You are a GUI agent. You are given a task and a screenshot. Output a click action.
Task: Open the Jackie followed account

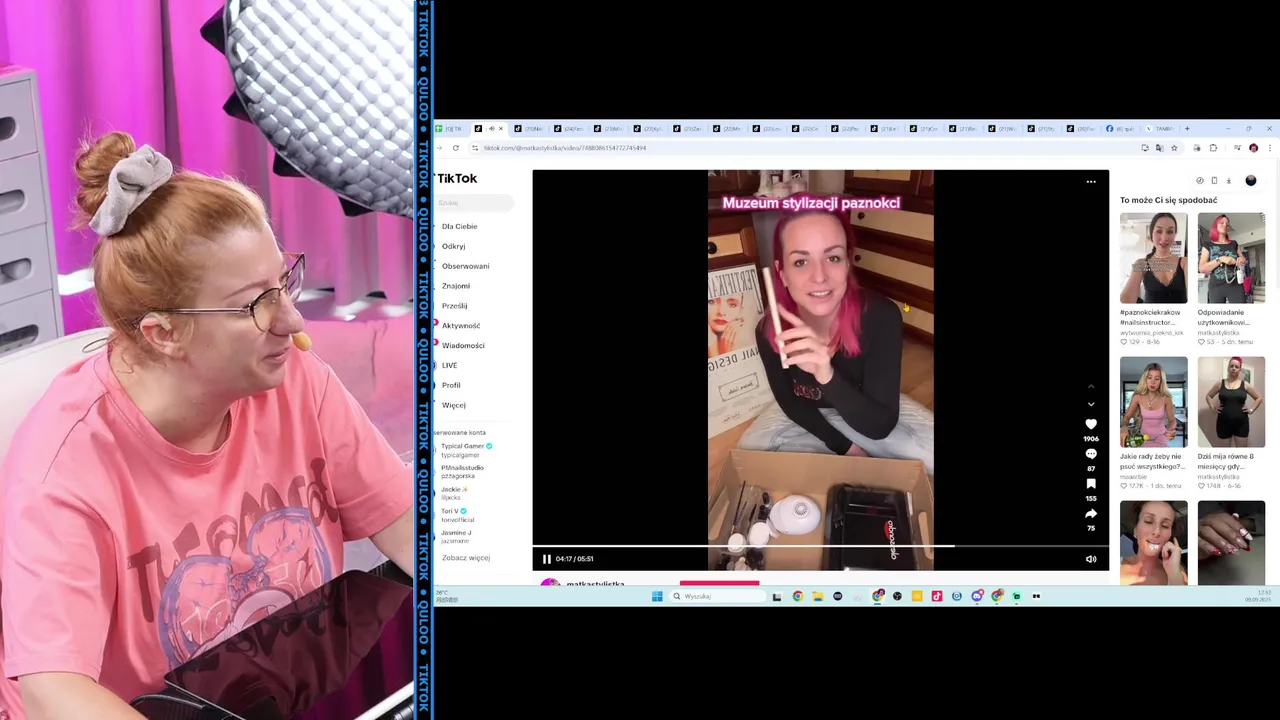[x=455, y=493]
